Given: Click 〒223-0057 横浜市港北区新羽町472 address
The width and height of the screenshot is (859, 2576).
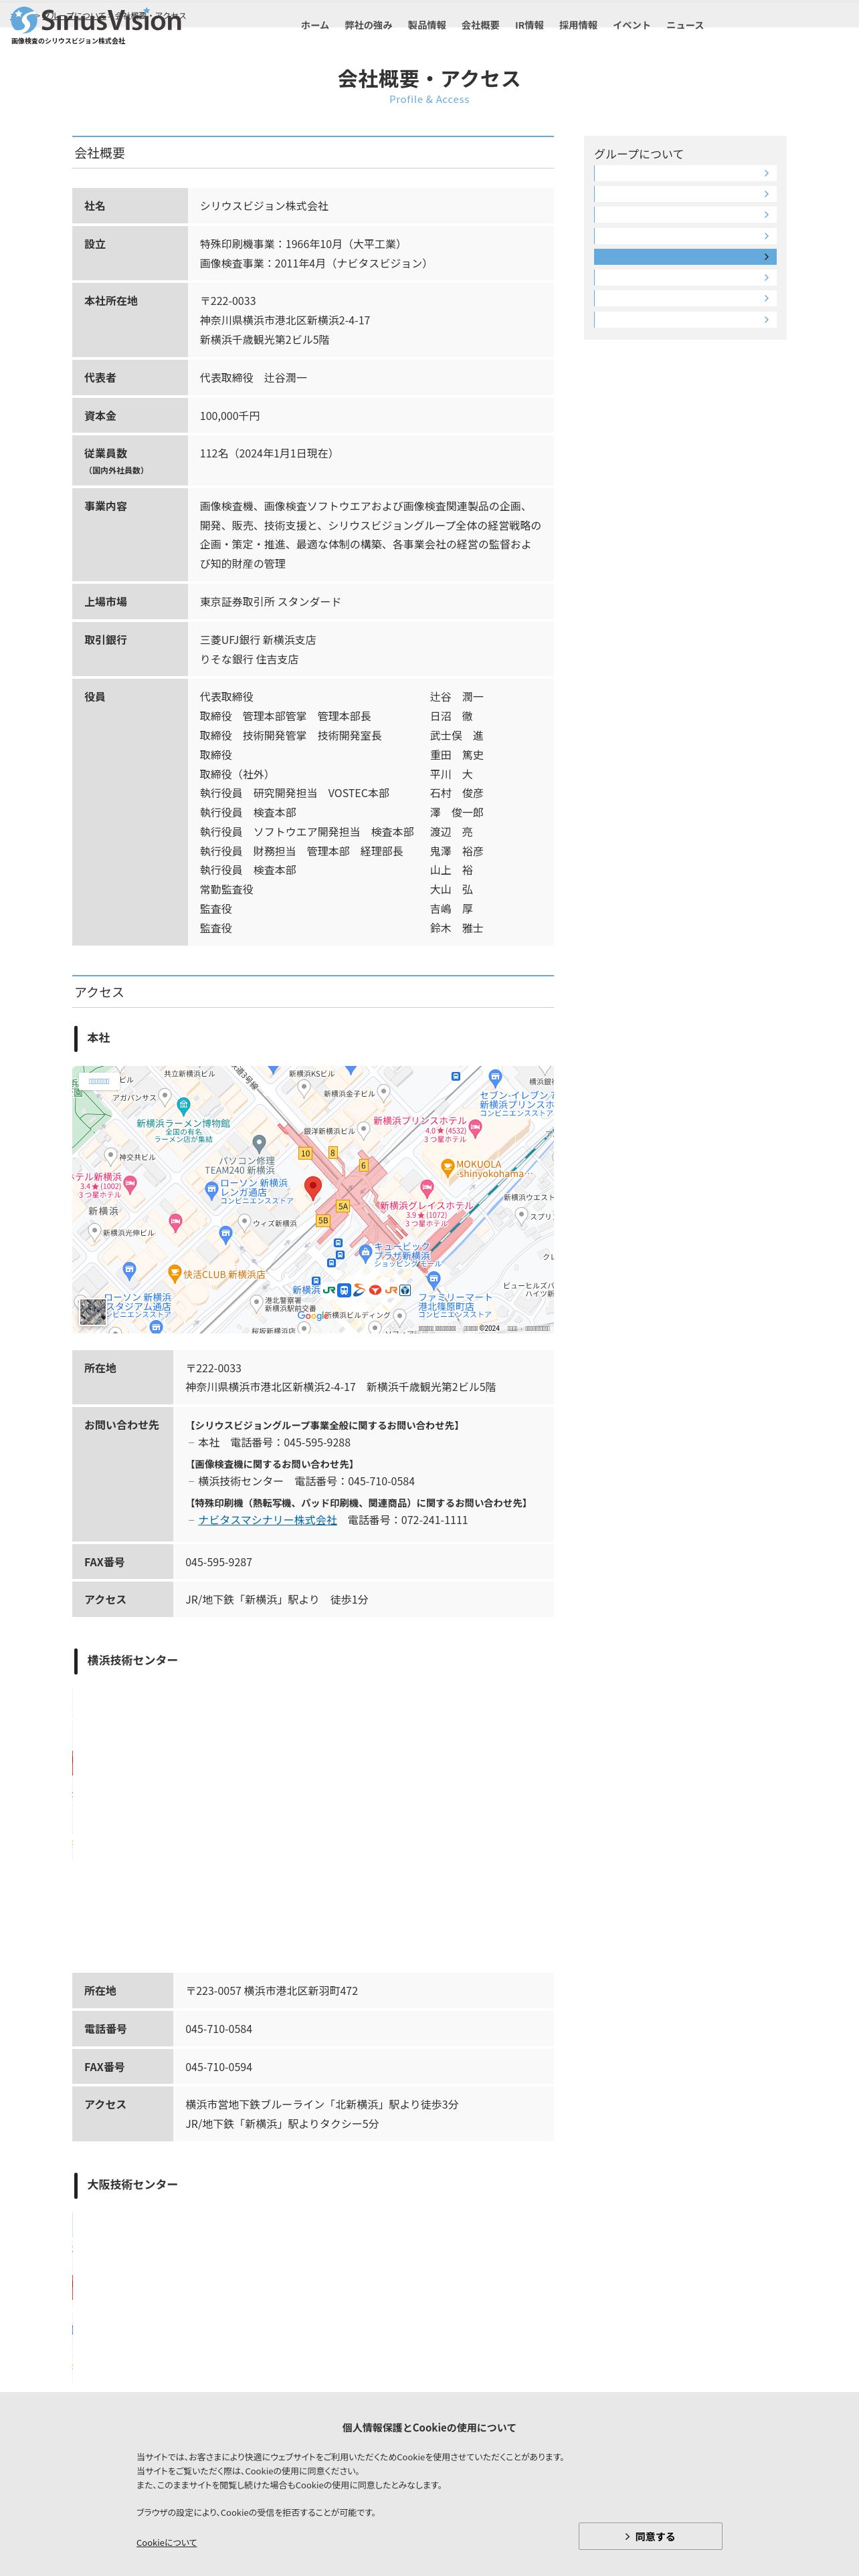Looking at the screenshot, I should (x=272, y=1991).
